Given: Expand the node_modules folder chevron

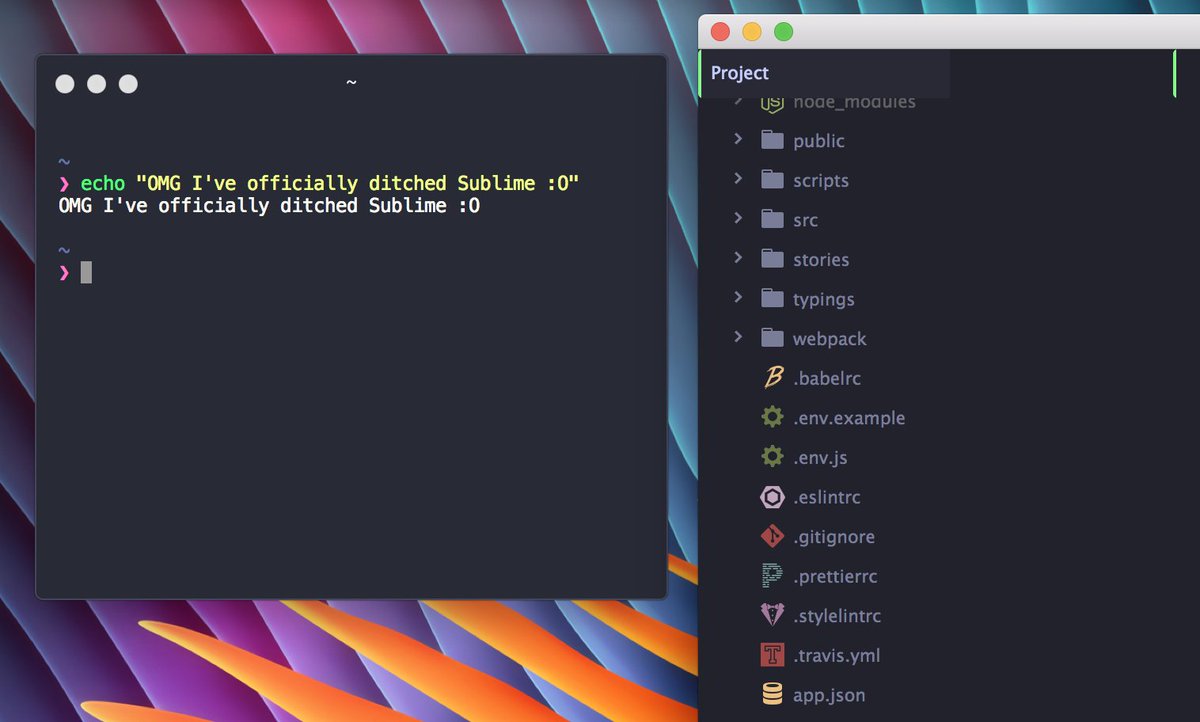Looking at the screenshot, I should (x=738, y=101).
